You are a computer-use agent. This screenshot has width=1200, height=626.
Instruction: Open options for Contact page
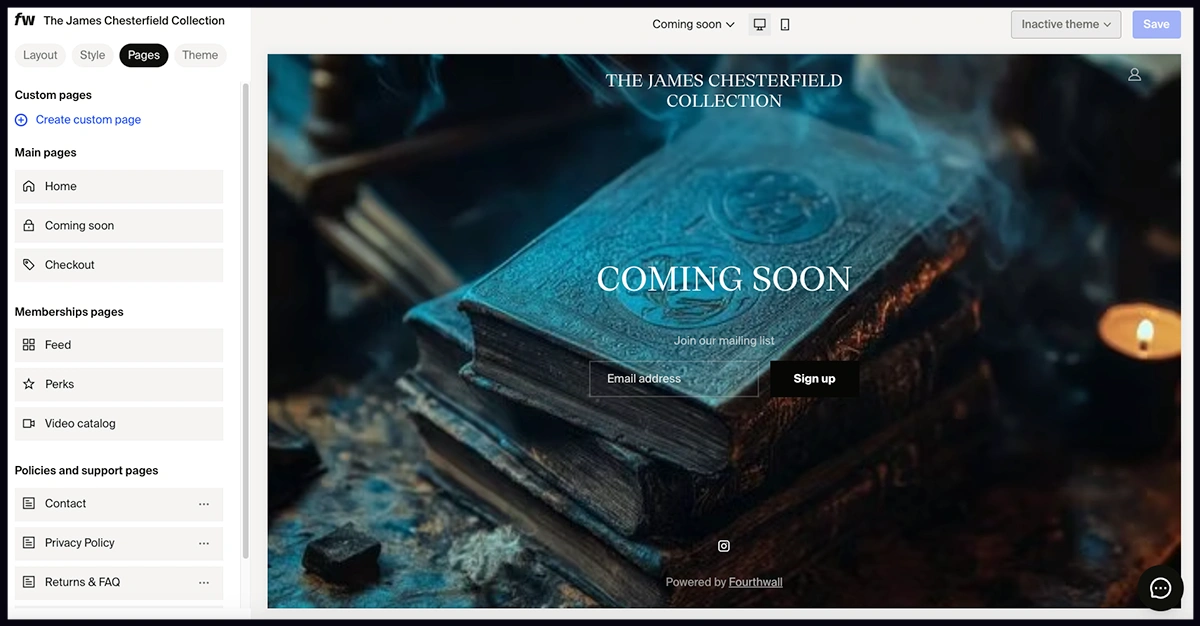point(204,504)
